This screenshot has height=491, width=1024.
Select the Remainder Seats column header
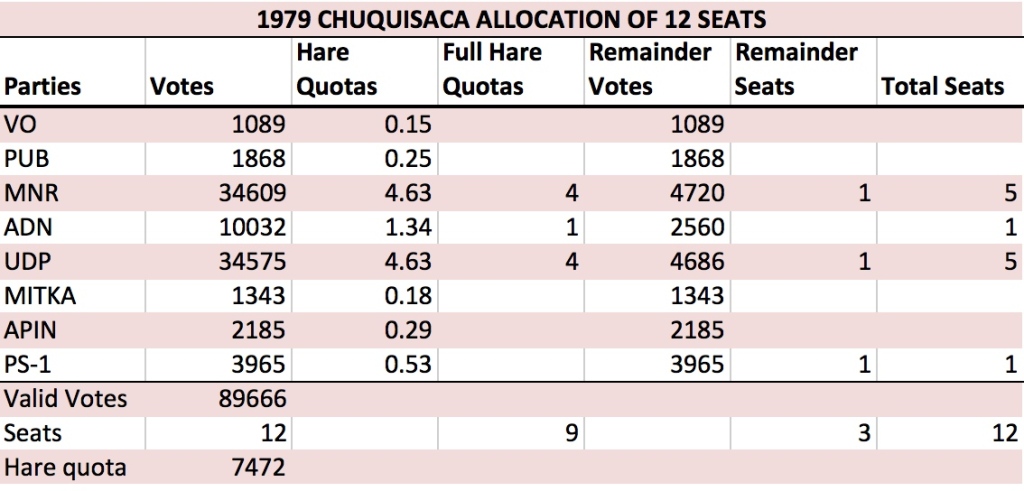pos(796,70)
